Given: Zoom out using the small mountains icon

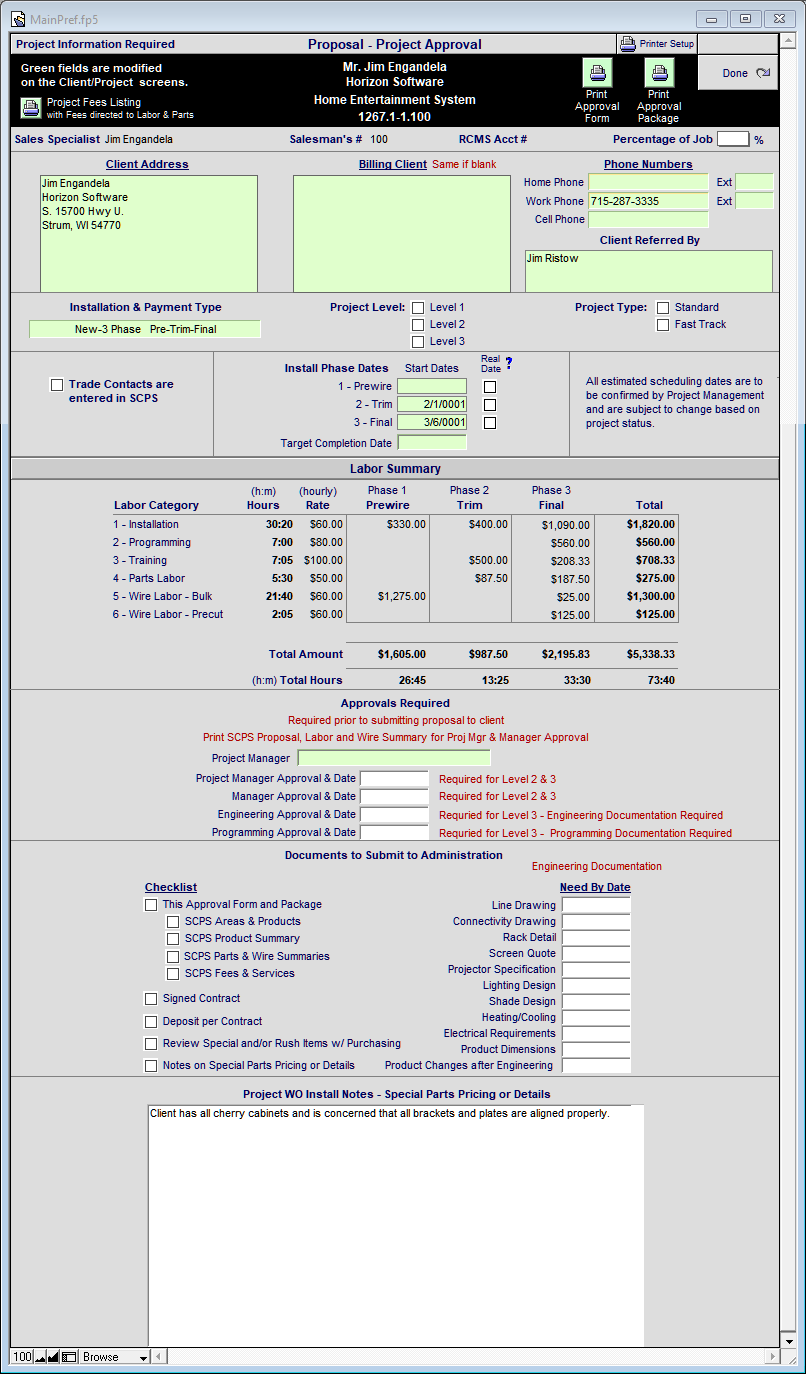Looking at the screenshot, I should click(41, 1357).
